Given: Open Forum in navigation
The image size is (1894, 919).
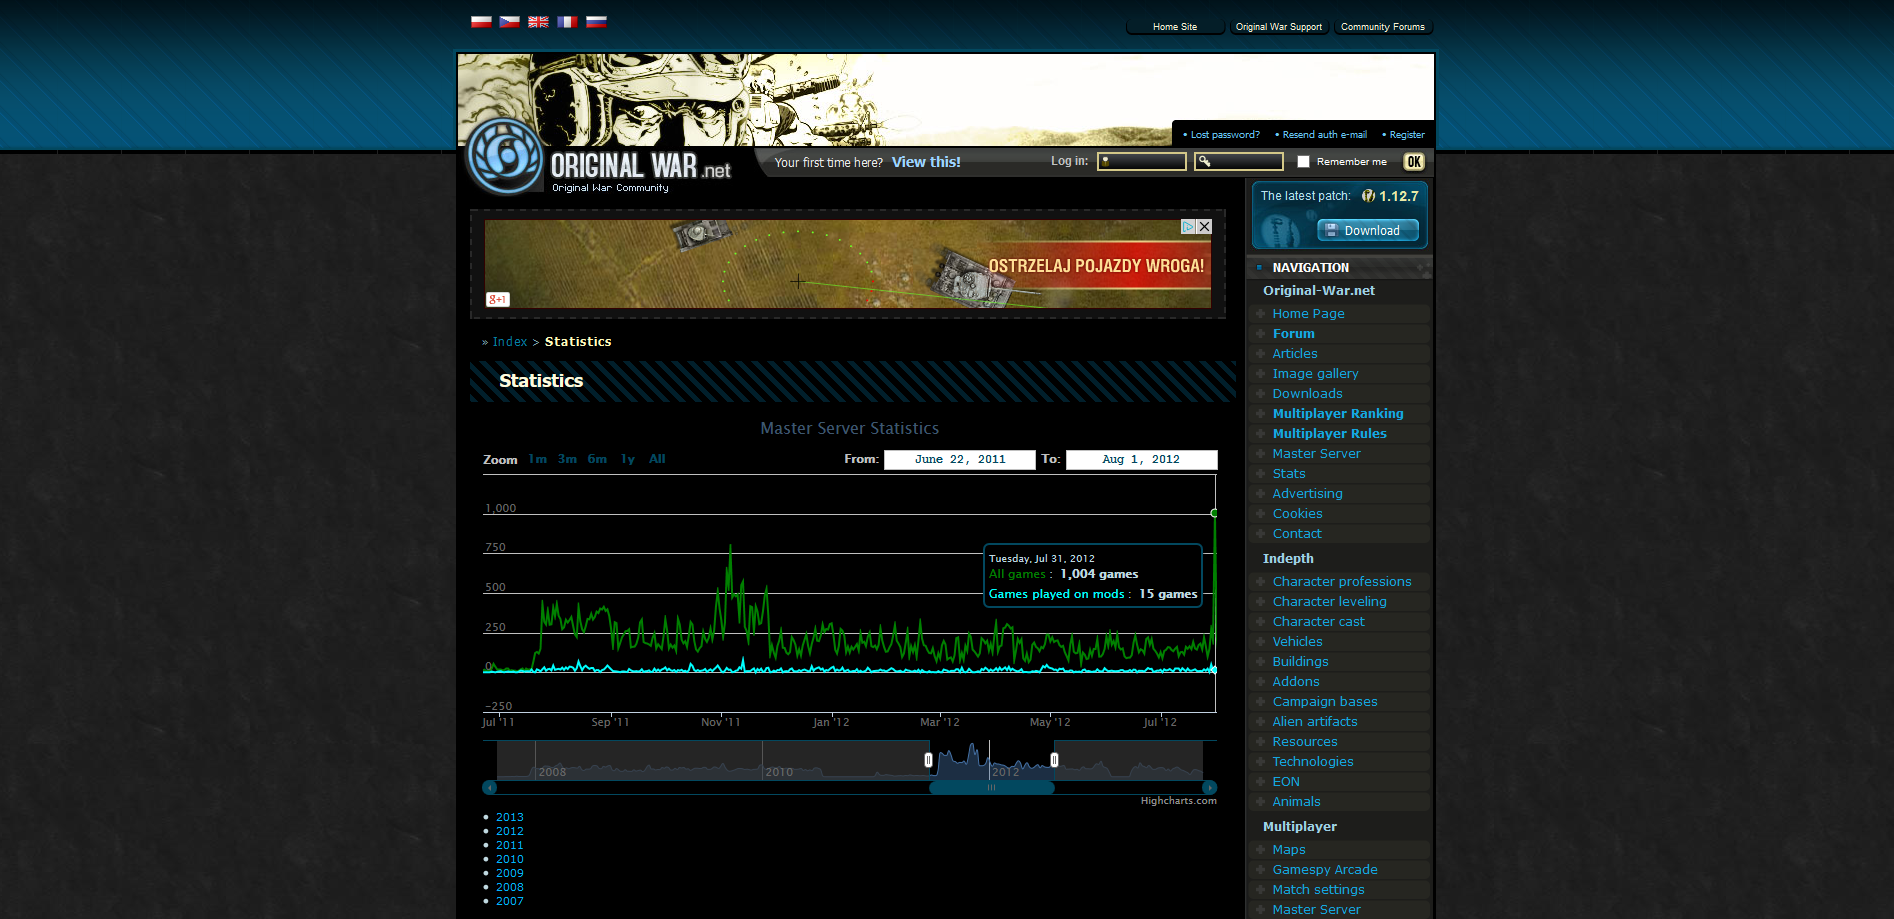Looking at the screenshot, I should click(x=1293, y=333).
